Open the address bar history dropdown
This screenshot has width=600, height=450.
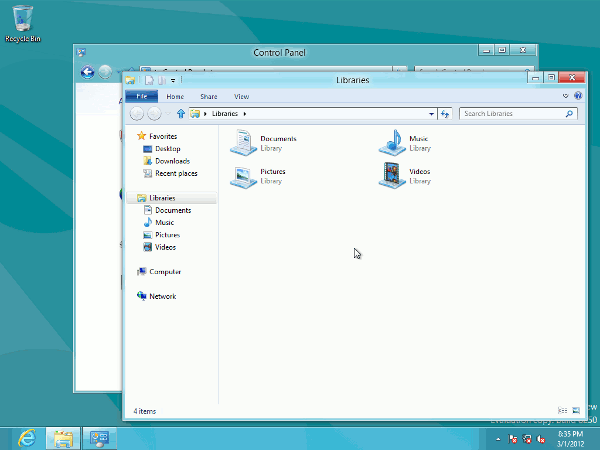(431, 114)
